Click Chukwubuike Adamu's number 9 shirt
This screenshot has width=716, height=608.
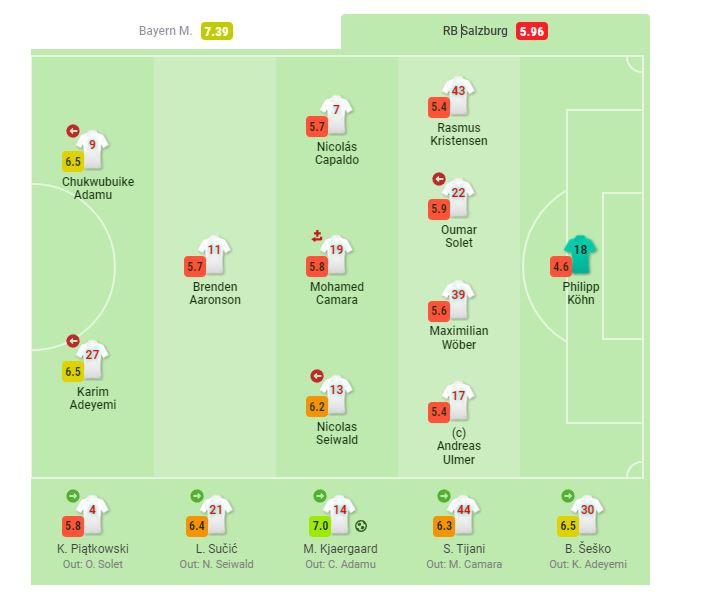pyautogui.click(x=93, y=148)
